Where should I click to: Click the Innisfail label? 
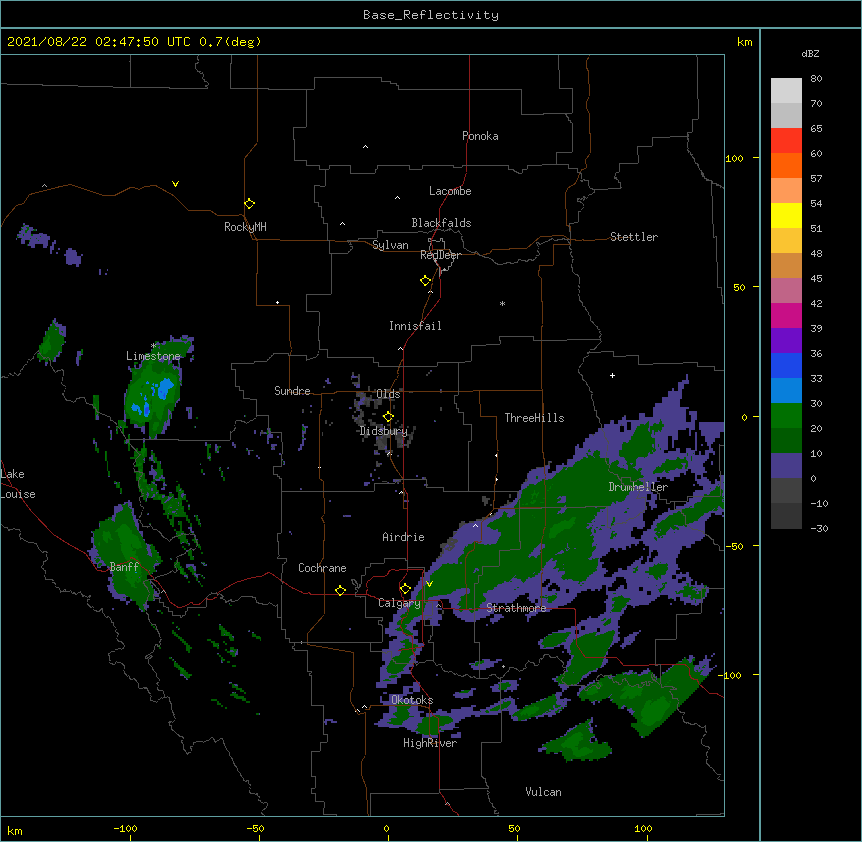click(x=415, y=326)
